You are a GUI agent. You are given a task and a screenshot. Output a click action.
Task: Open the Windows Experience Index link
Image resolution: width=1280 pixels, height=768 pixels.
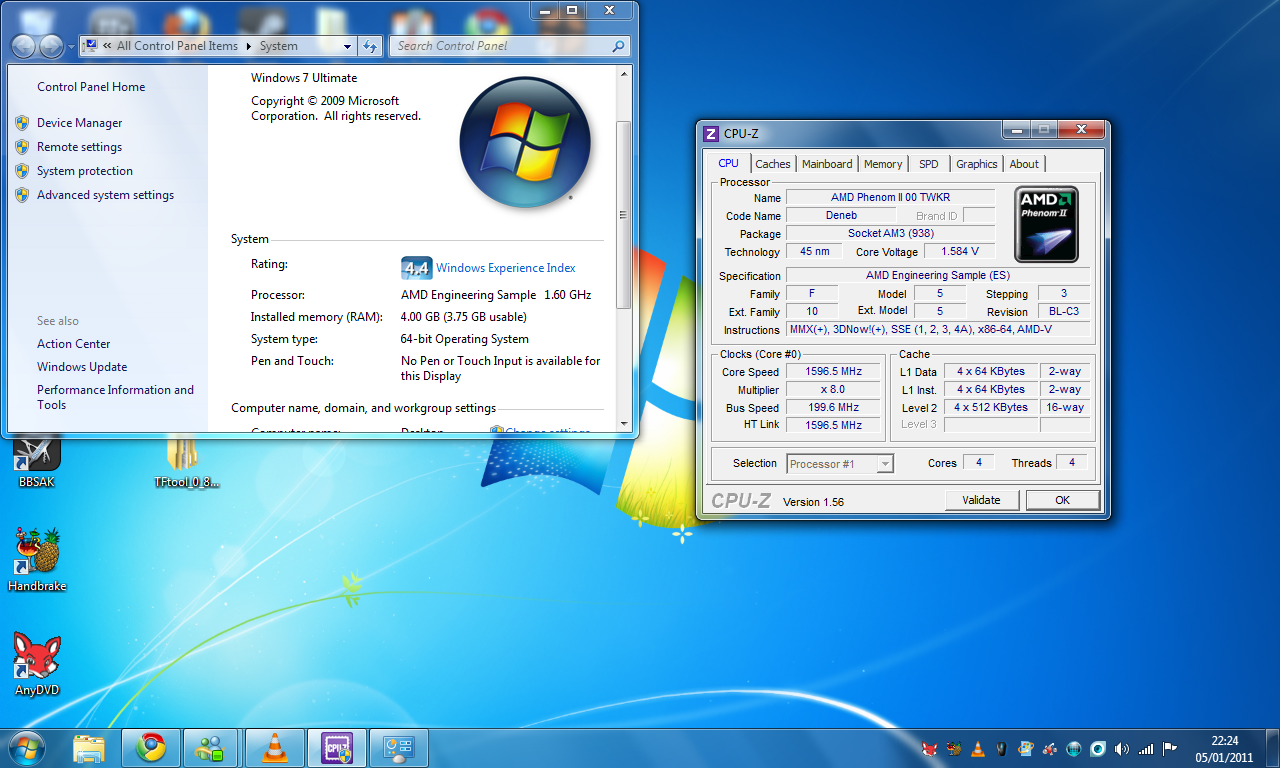(x=506, y=268)
